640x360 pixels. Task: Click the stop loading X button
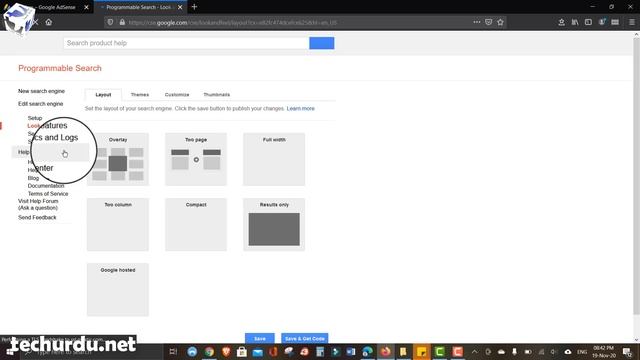coord(36,22)
